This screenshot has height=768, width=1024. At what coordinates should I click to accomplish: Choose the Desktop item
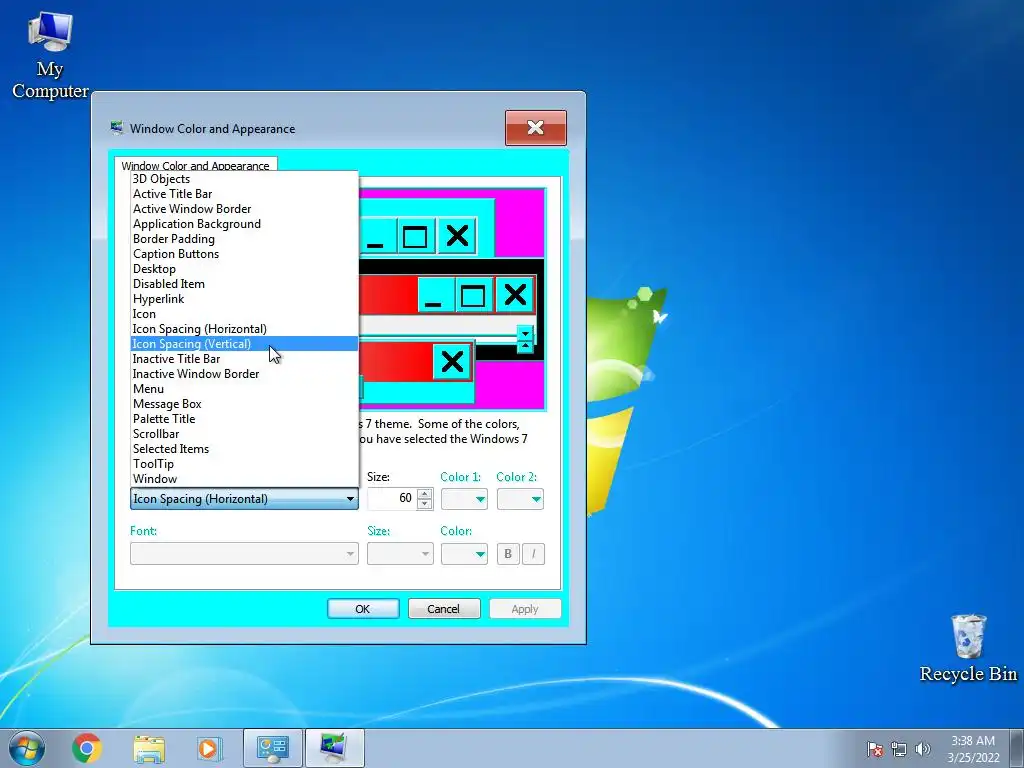coord(244,269)
